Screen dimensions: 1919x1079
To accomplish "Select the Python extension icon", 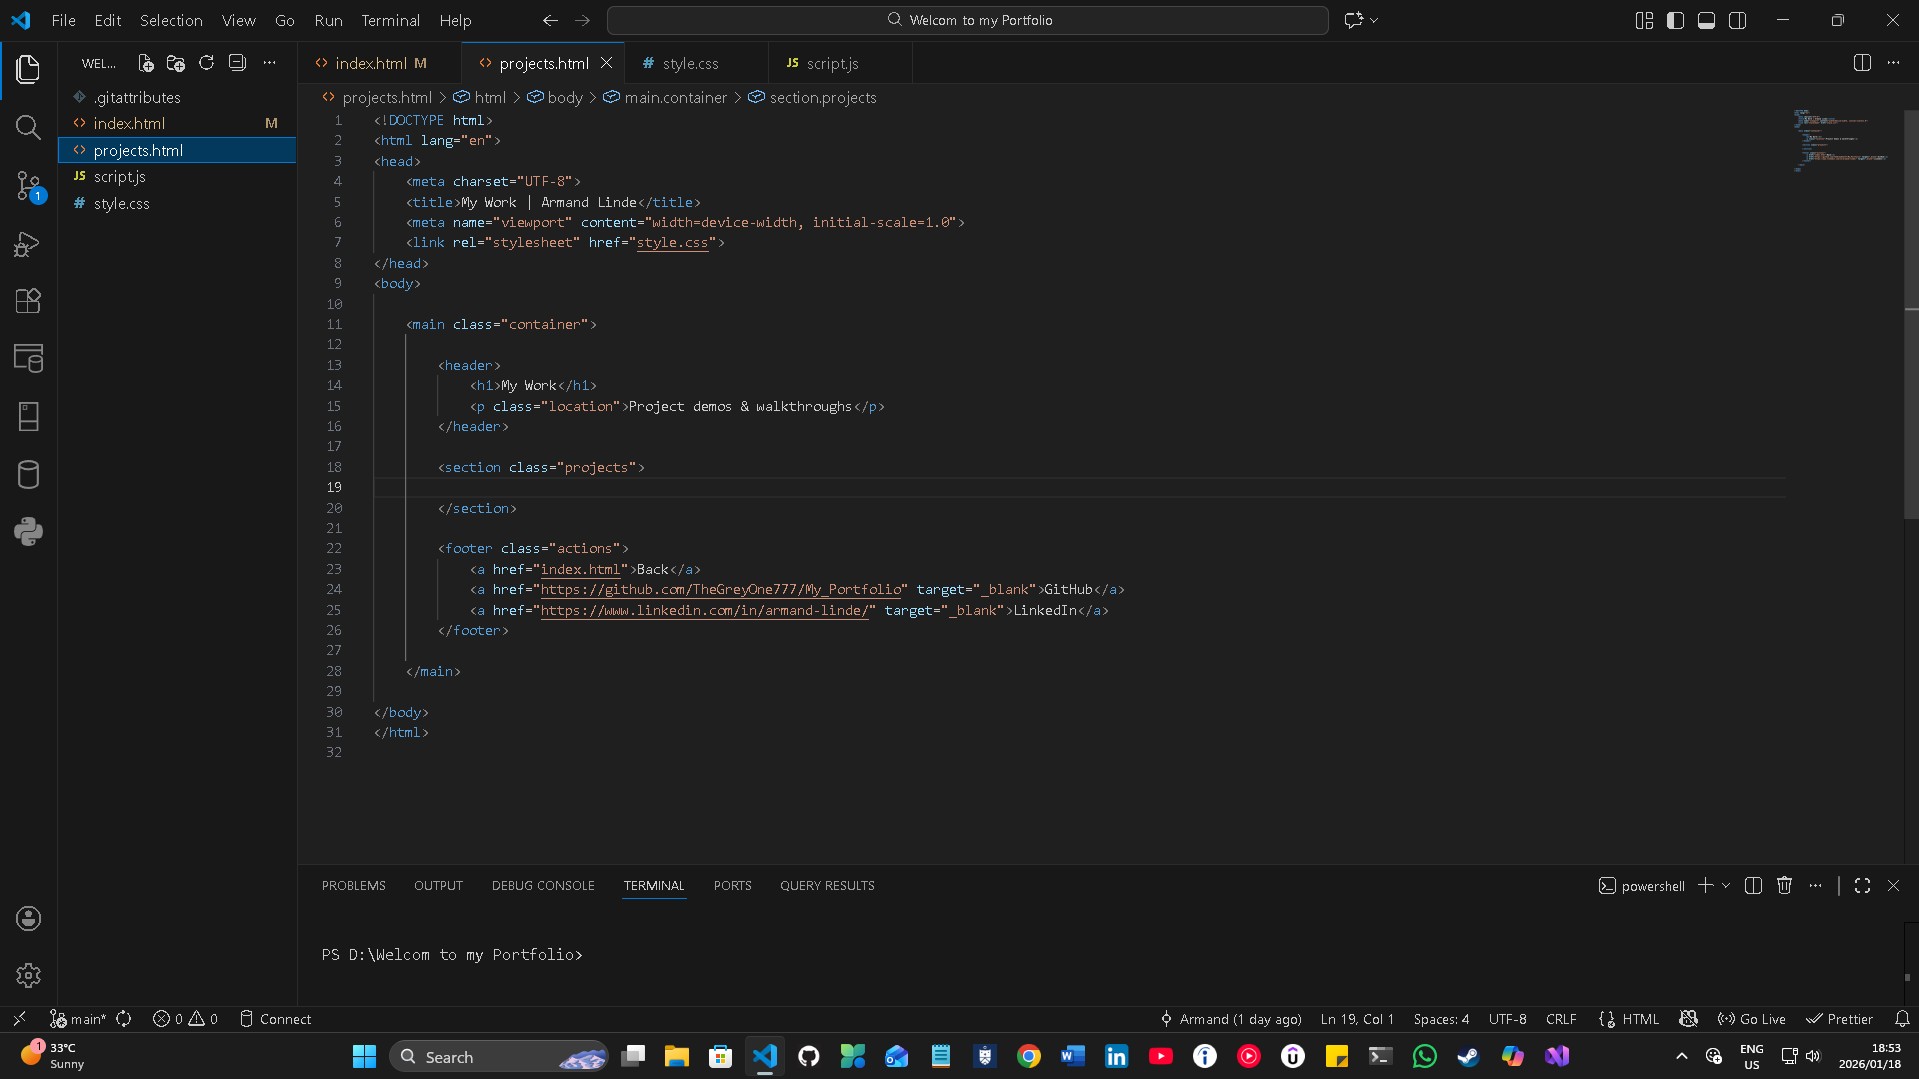I will [28, 532].
